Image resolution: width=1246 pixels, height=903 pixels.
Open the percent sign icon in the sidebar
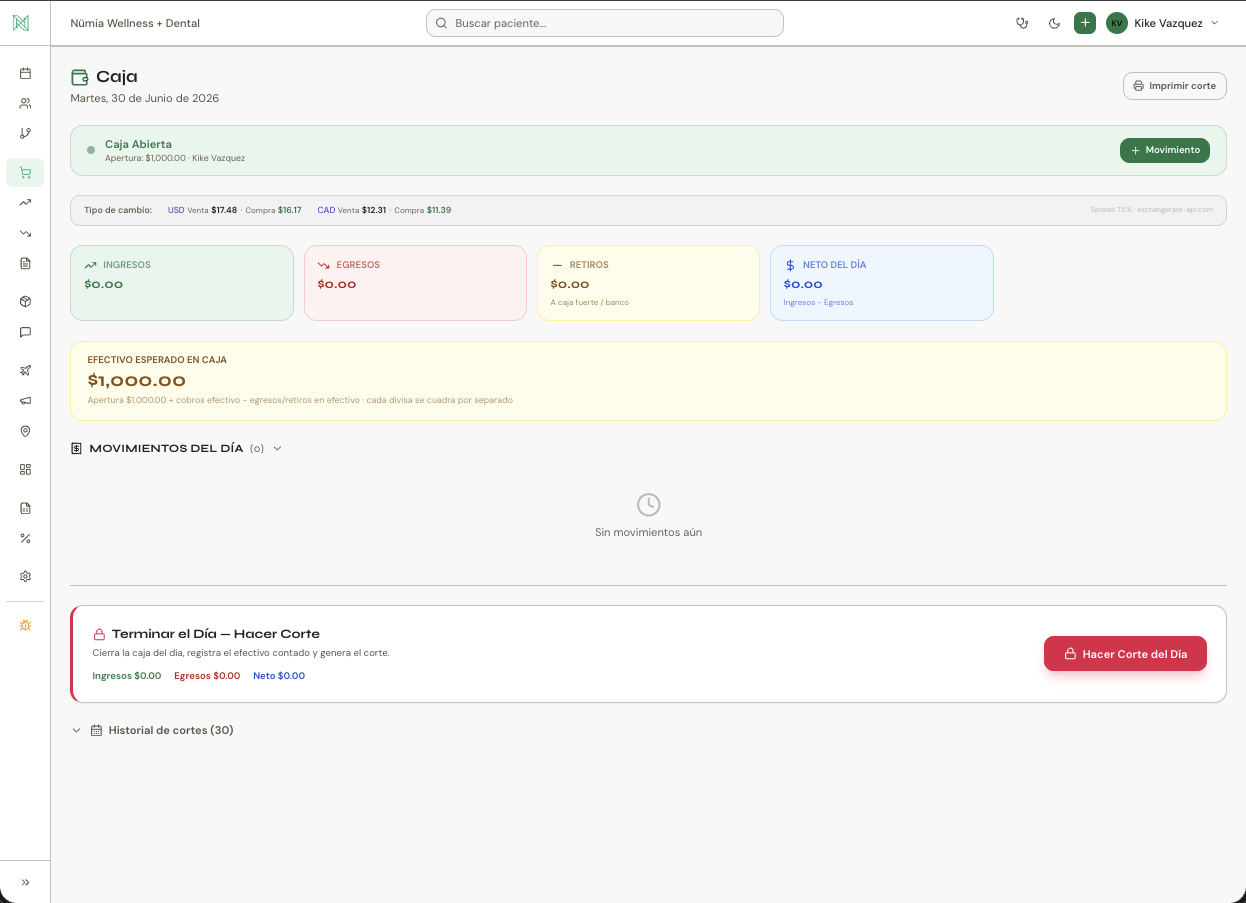click(25, 538)
